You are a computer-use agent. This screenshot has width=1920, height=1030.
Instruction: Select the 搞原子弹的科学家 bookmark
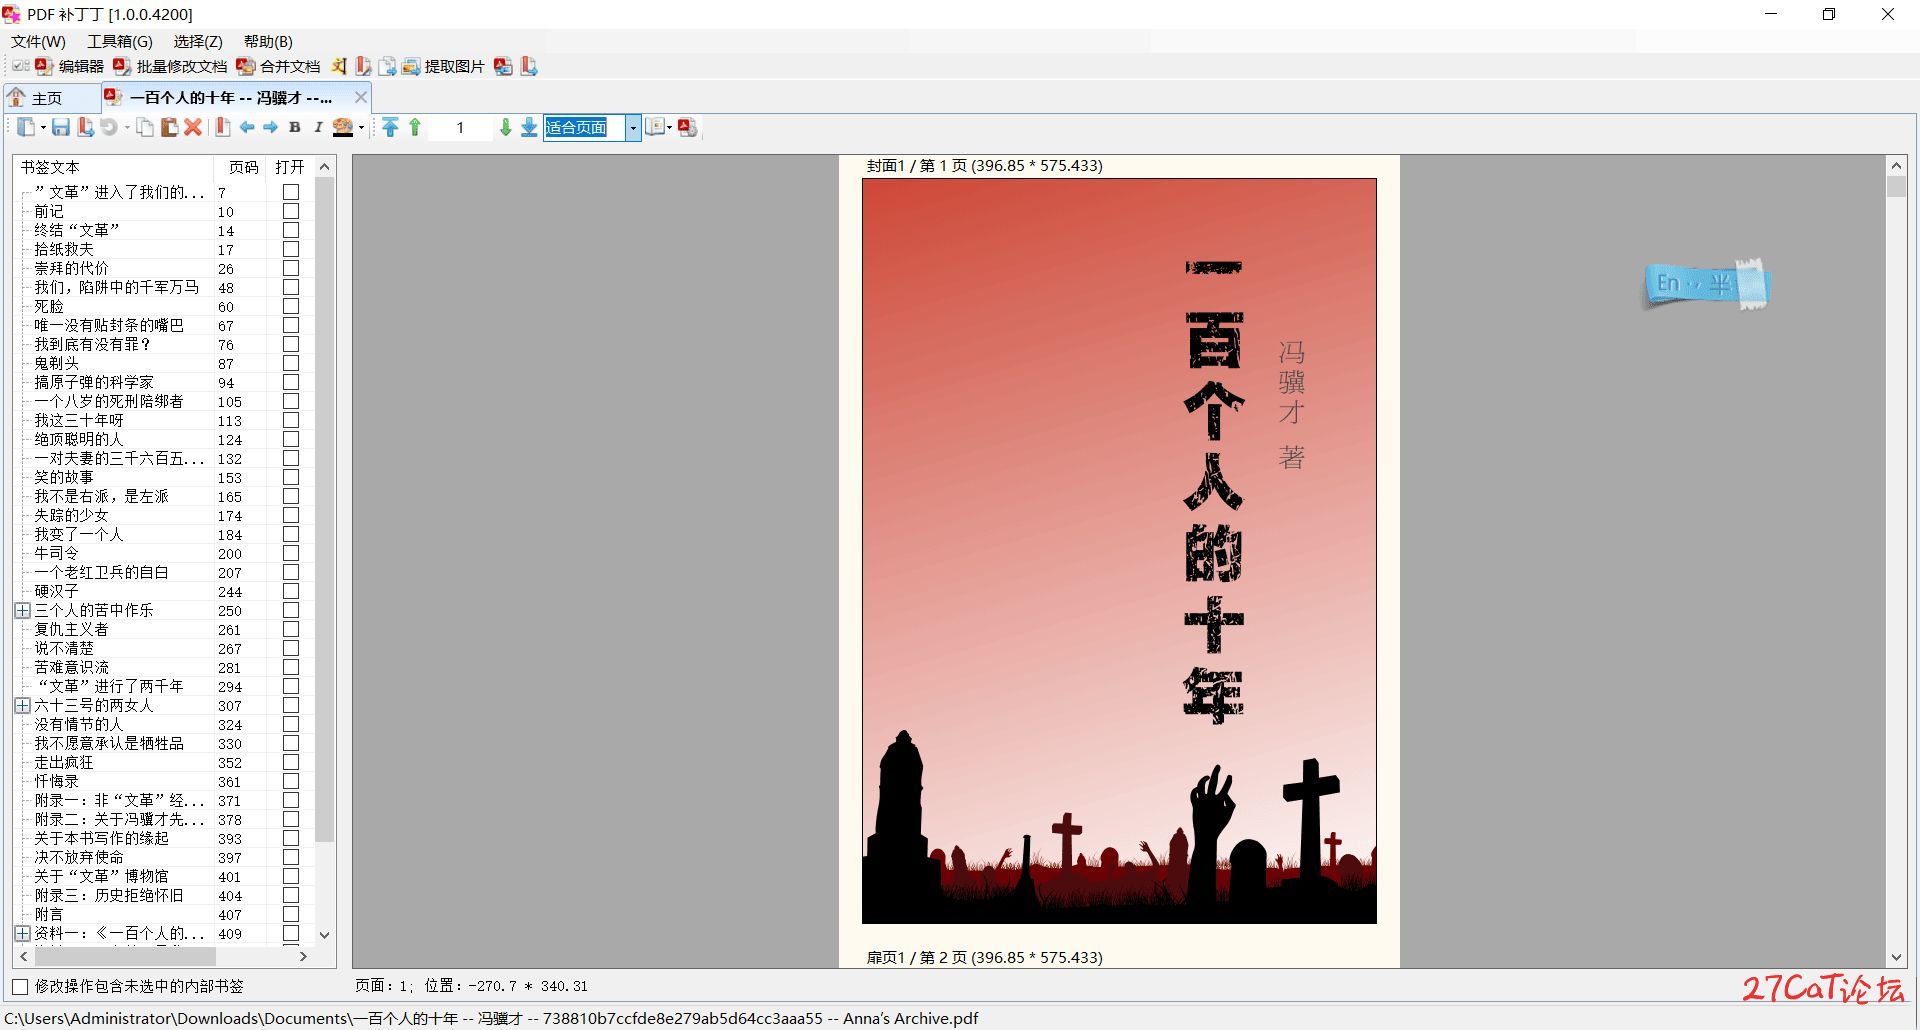(94, 382)
